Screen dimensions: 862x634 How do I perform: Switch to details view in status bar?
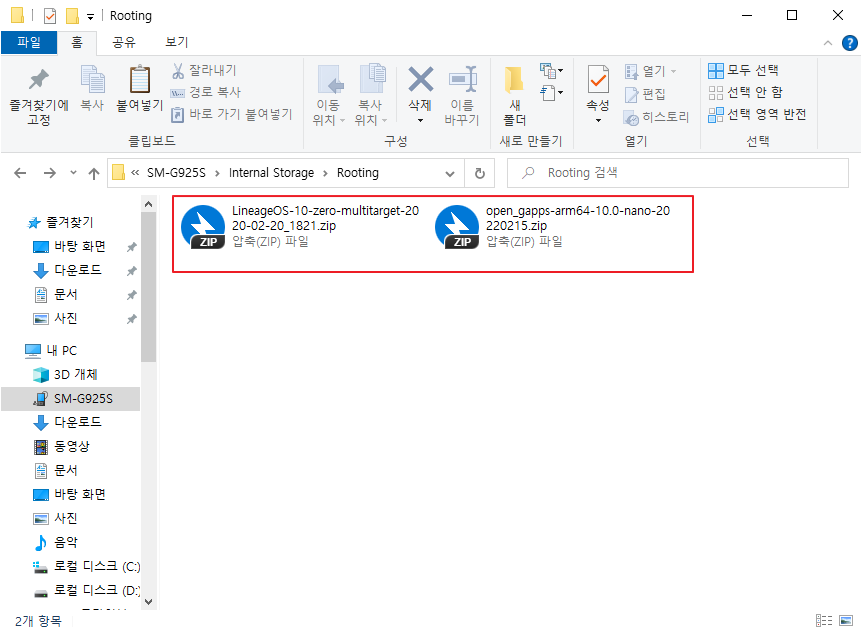(824, 621)
